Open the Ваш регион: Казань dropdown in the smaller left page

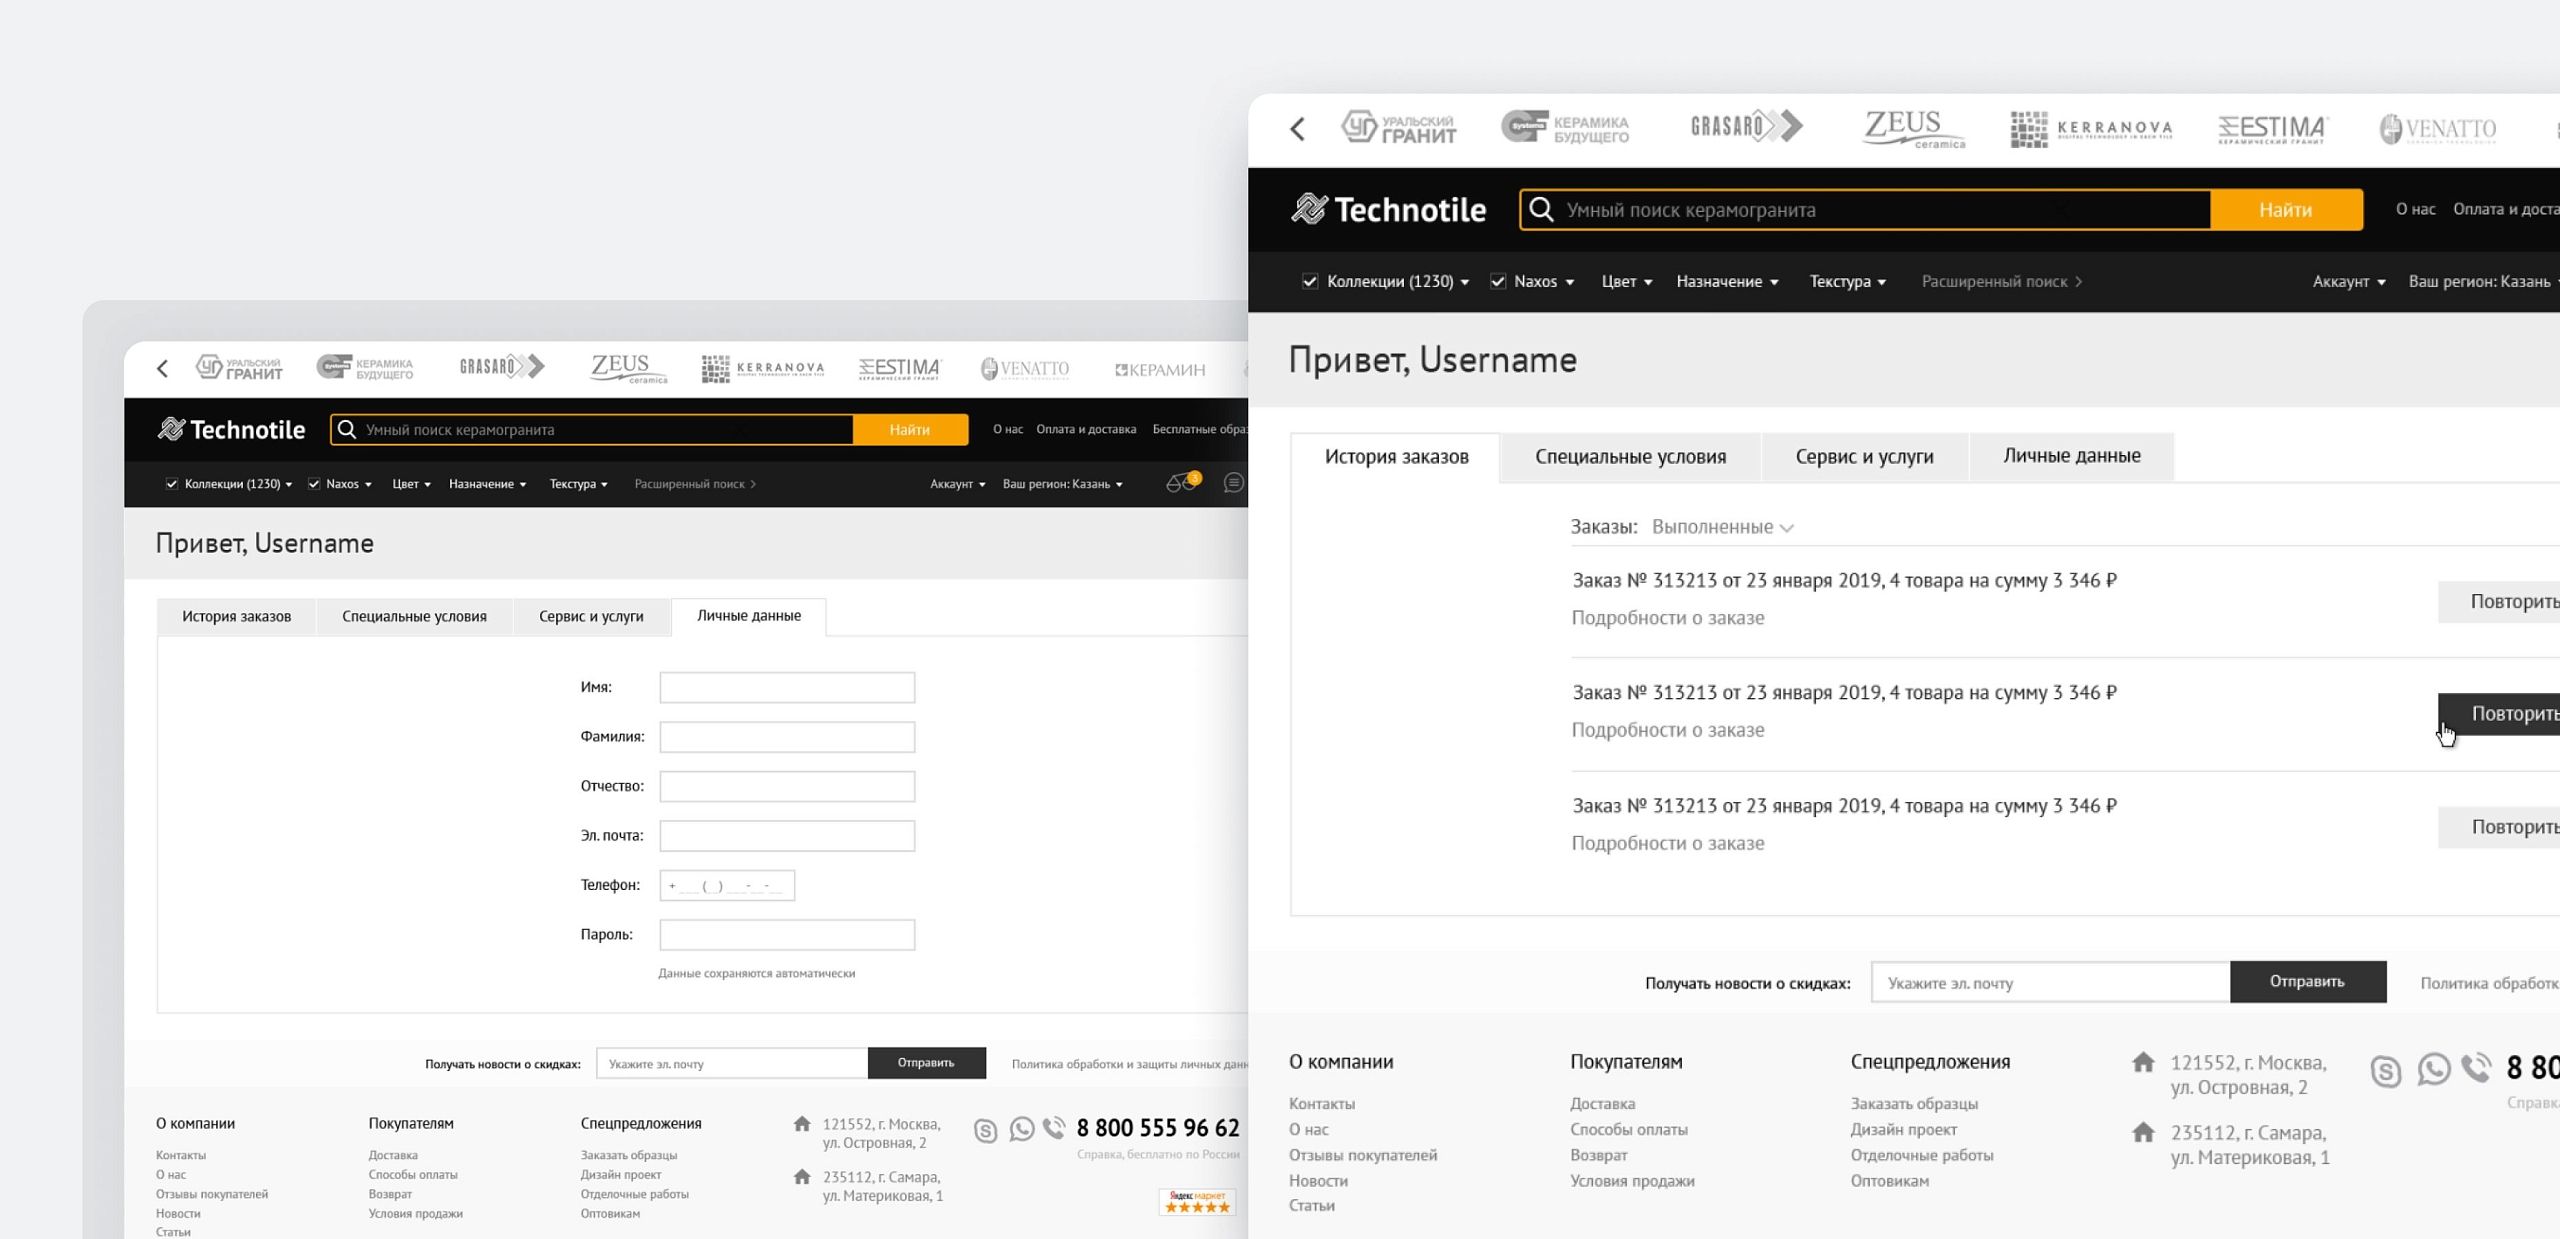(x=1062, y=484)
